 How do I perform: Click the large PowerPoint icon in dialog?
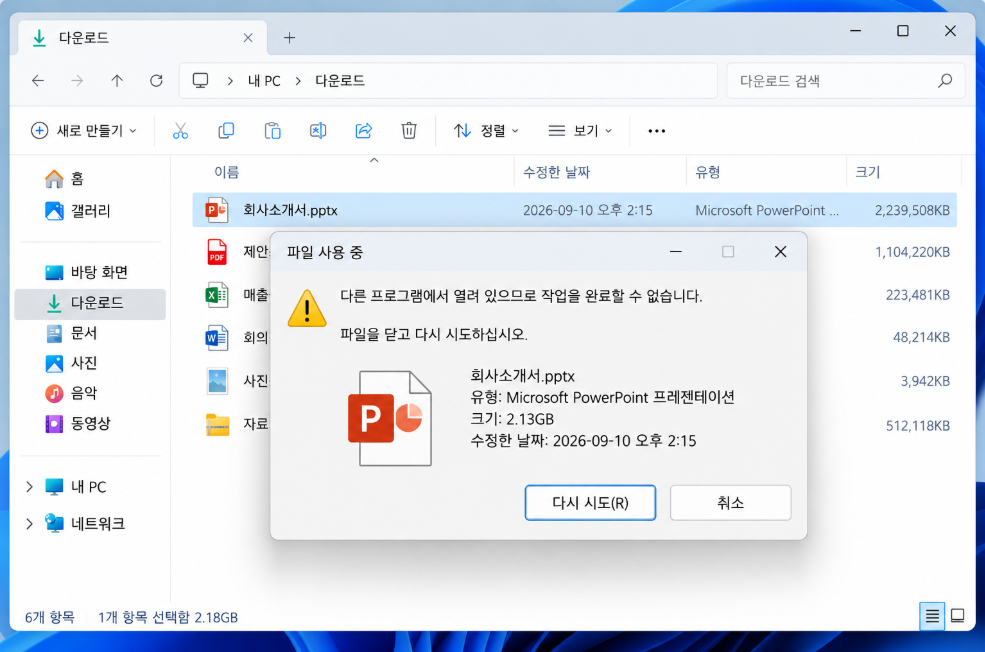tap(390, 418)
